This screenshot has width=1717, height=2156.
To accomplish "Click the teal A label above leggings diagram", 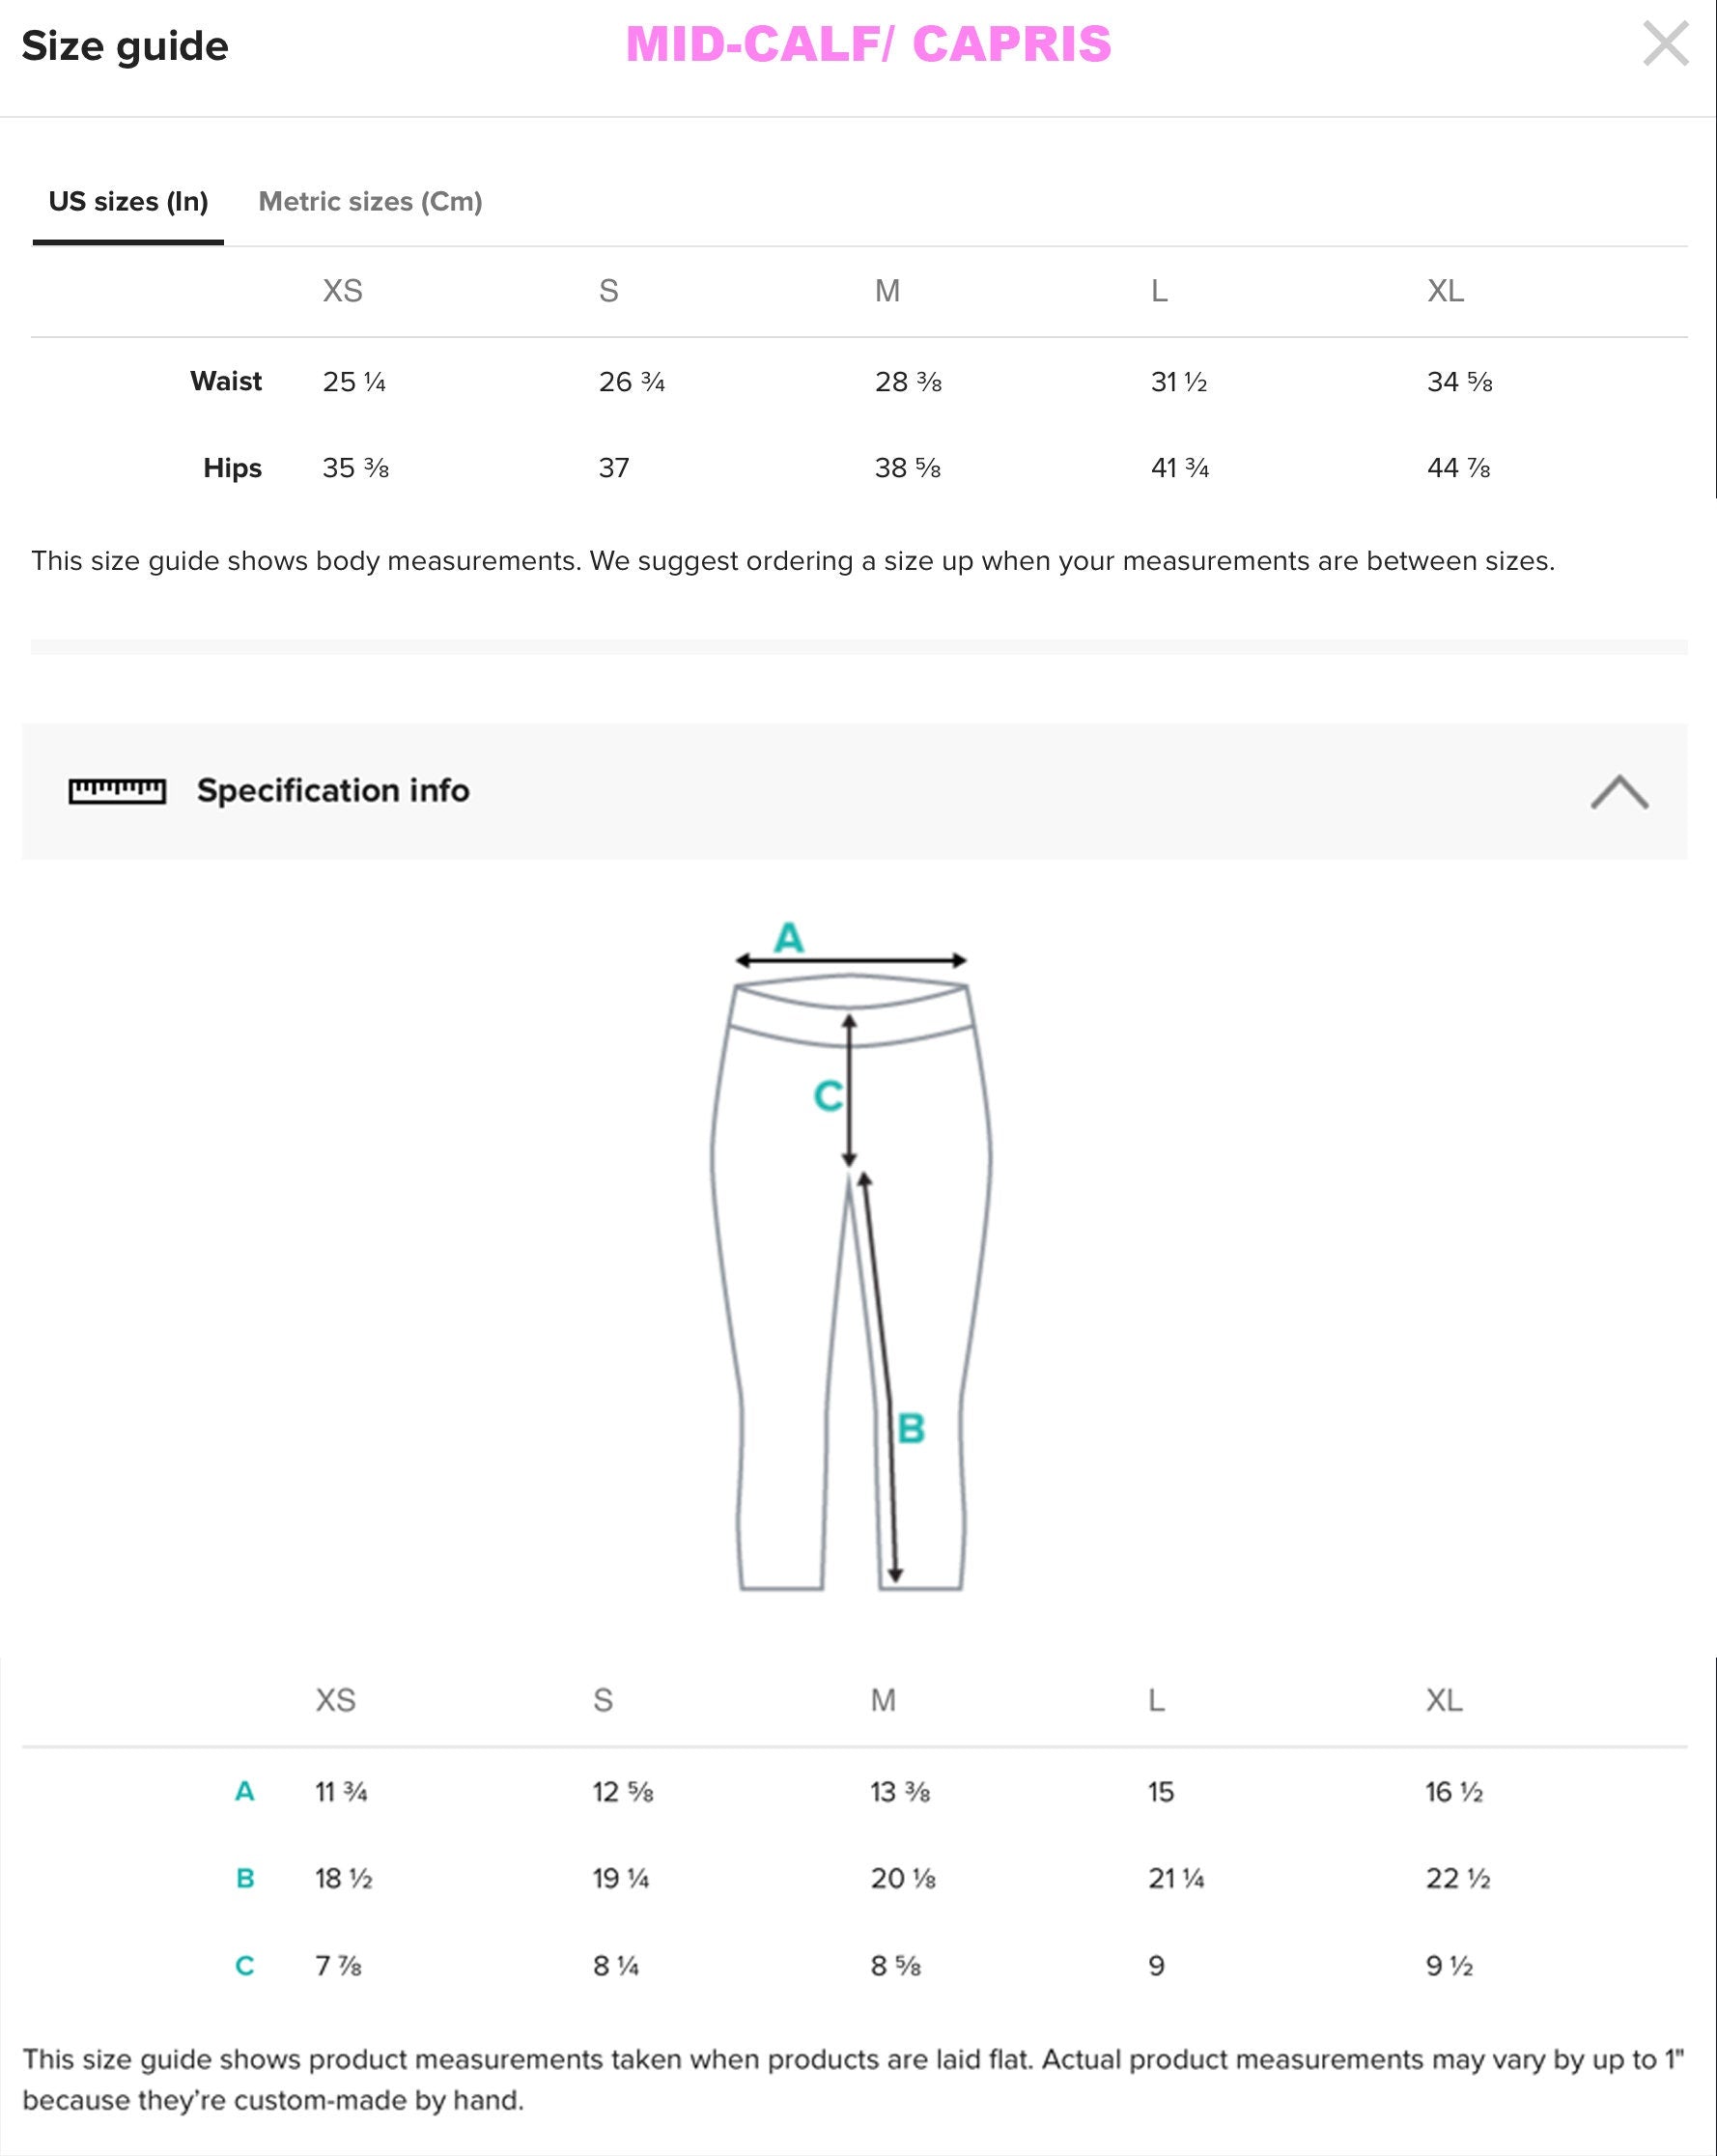I will (789, 938).
